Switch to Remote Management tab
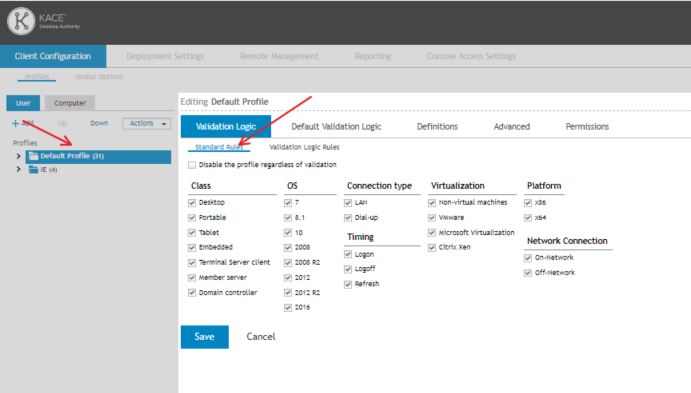The width and height of the screenshot is (691, 393). click(x=279, y=56)
